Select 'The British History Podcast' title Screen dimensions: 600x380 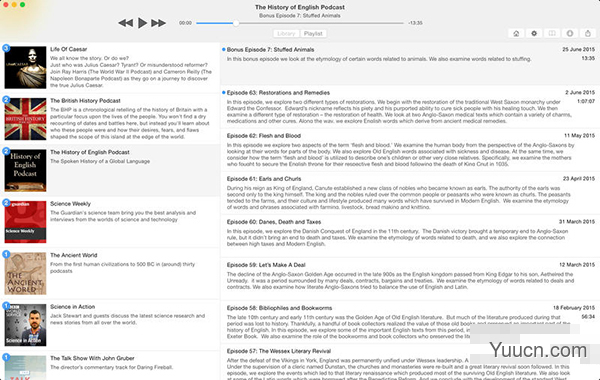point(85,101)
